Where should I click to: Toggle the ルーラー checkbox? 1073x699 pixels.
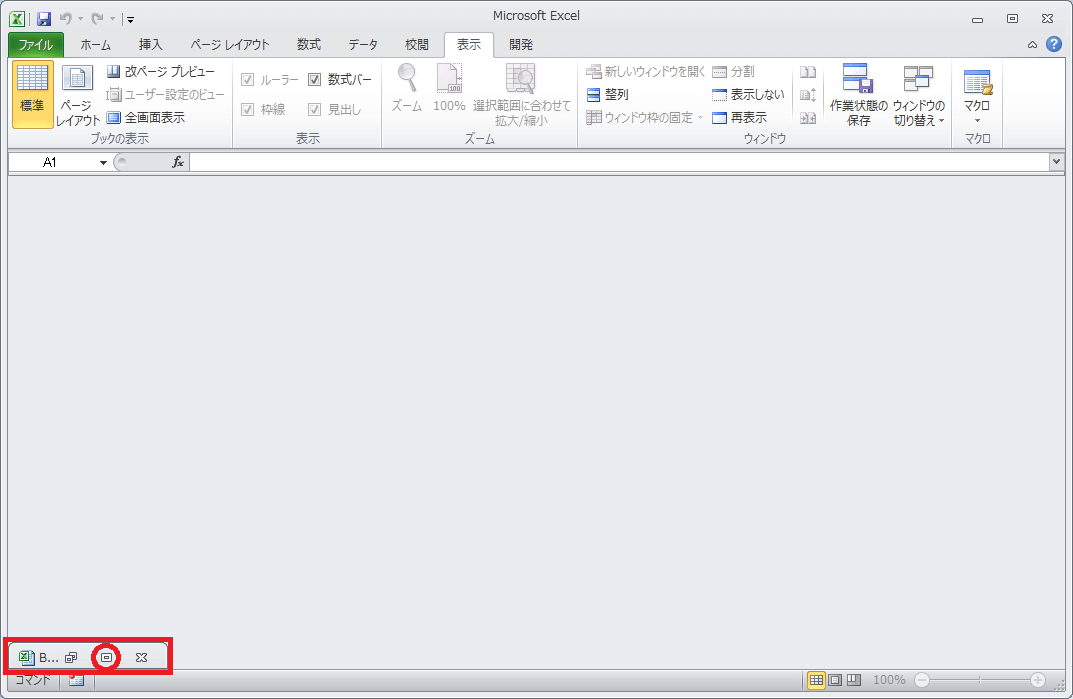point(248,80)
